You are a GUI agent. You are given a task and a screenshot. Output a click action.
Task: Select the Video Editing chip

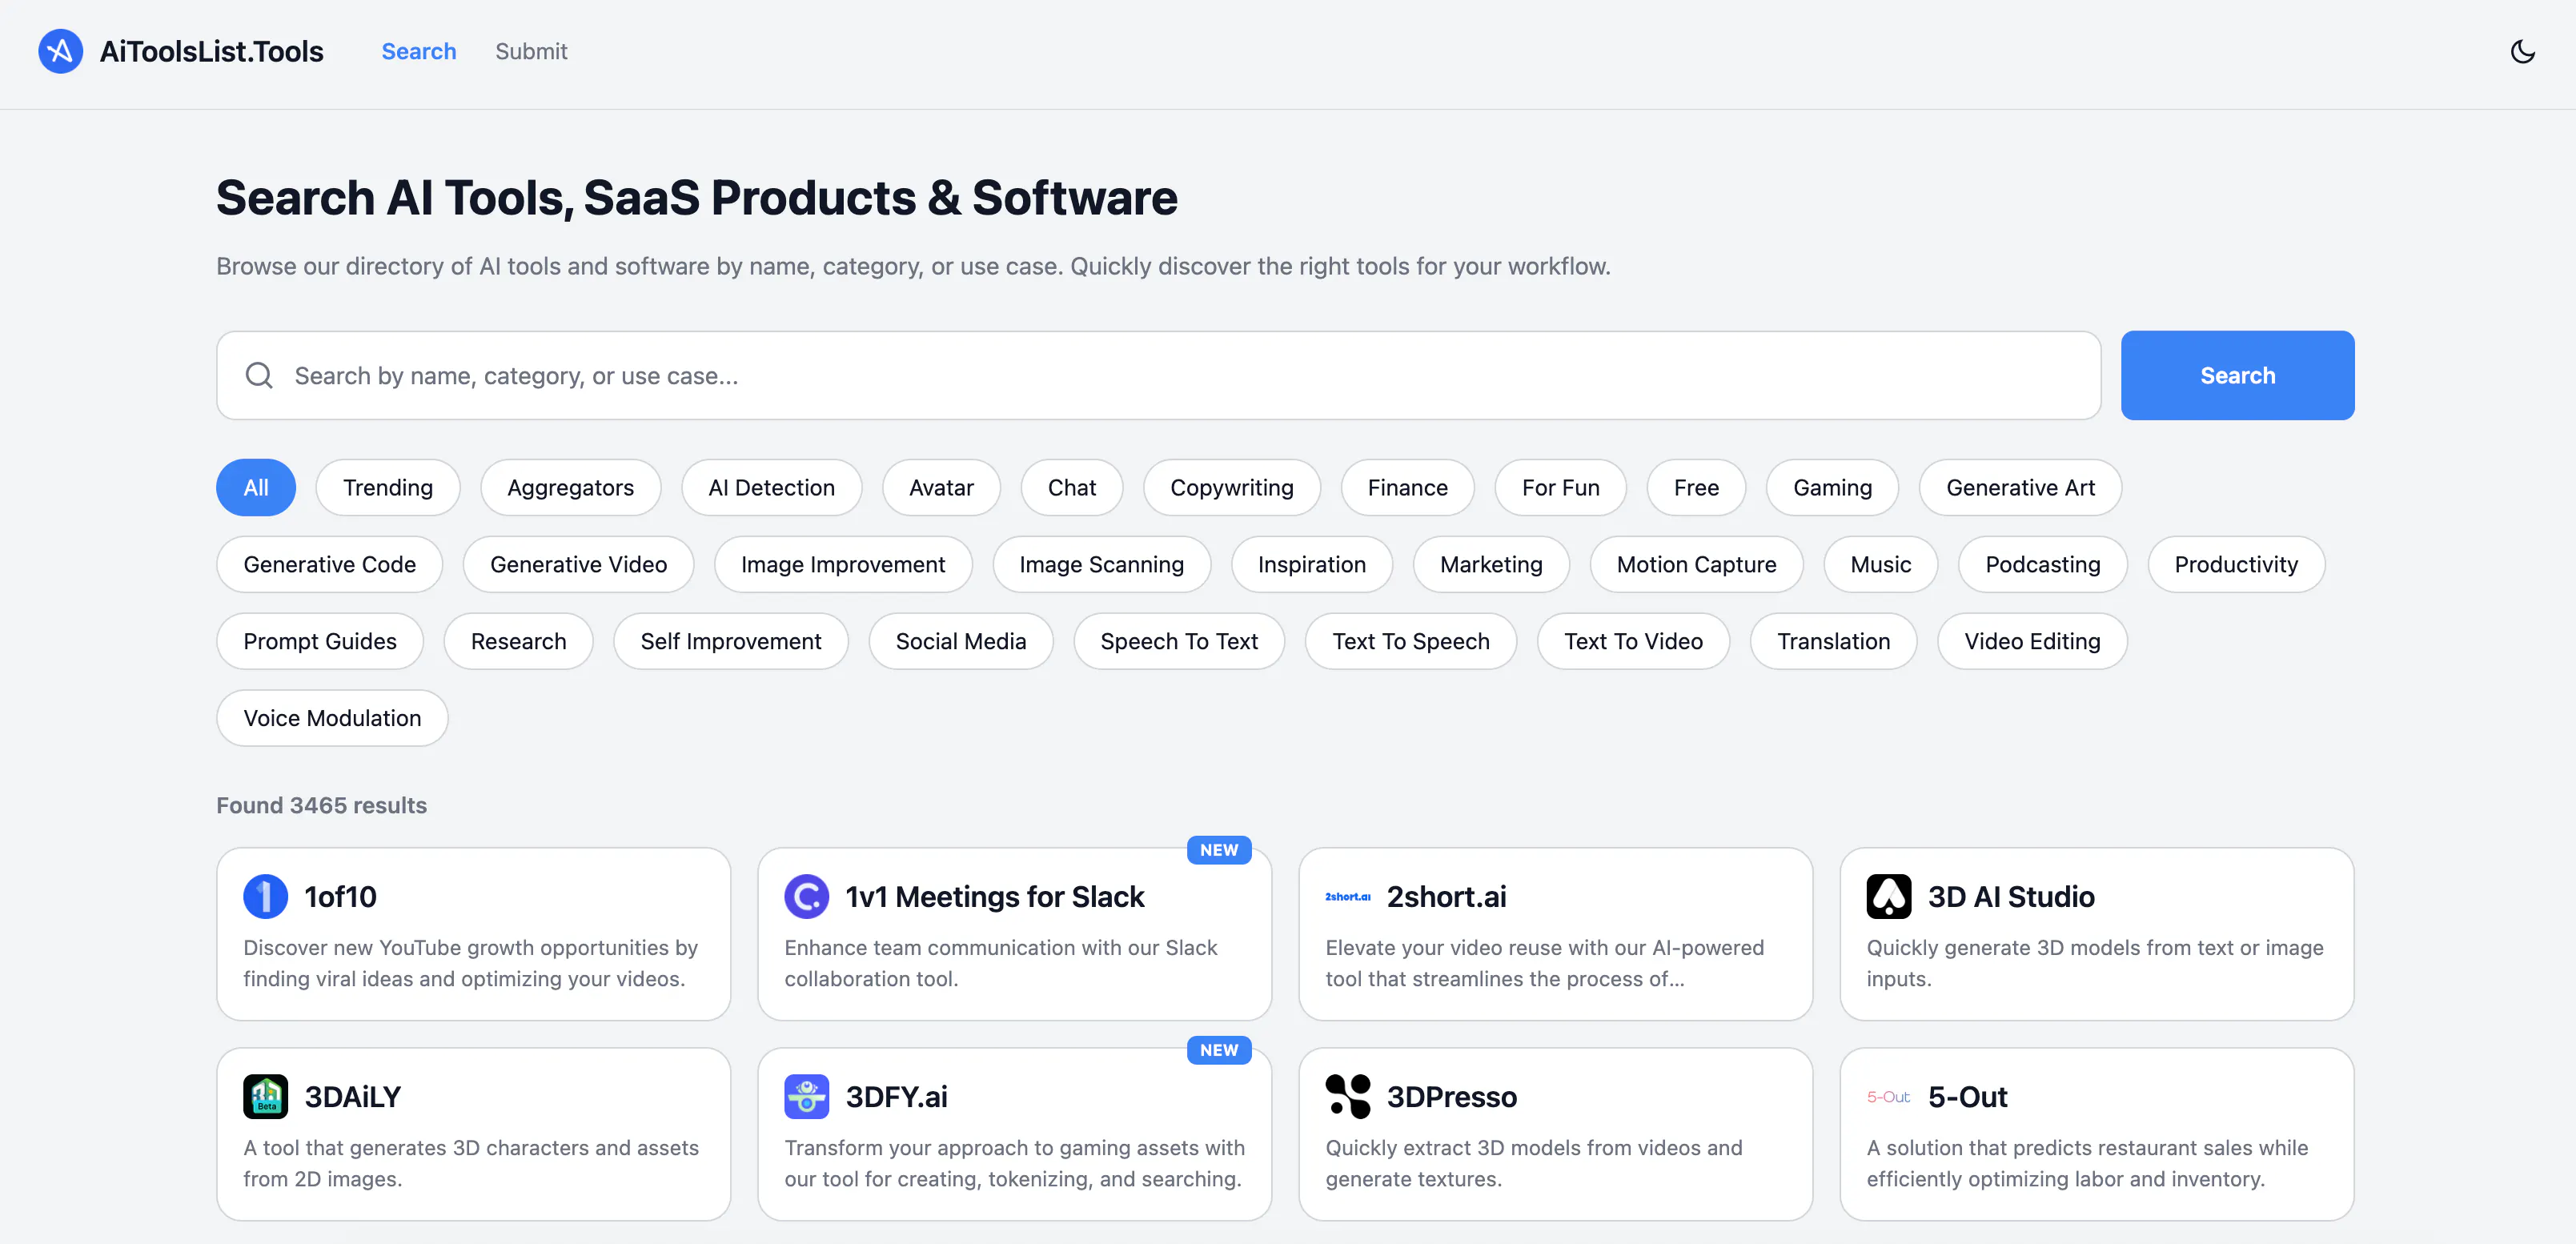coord(2032,641)
